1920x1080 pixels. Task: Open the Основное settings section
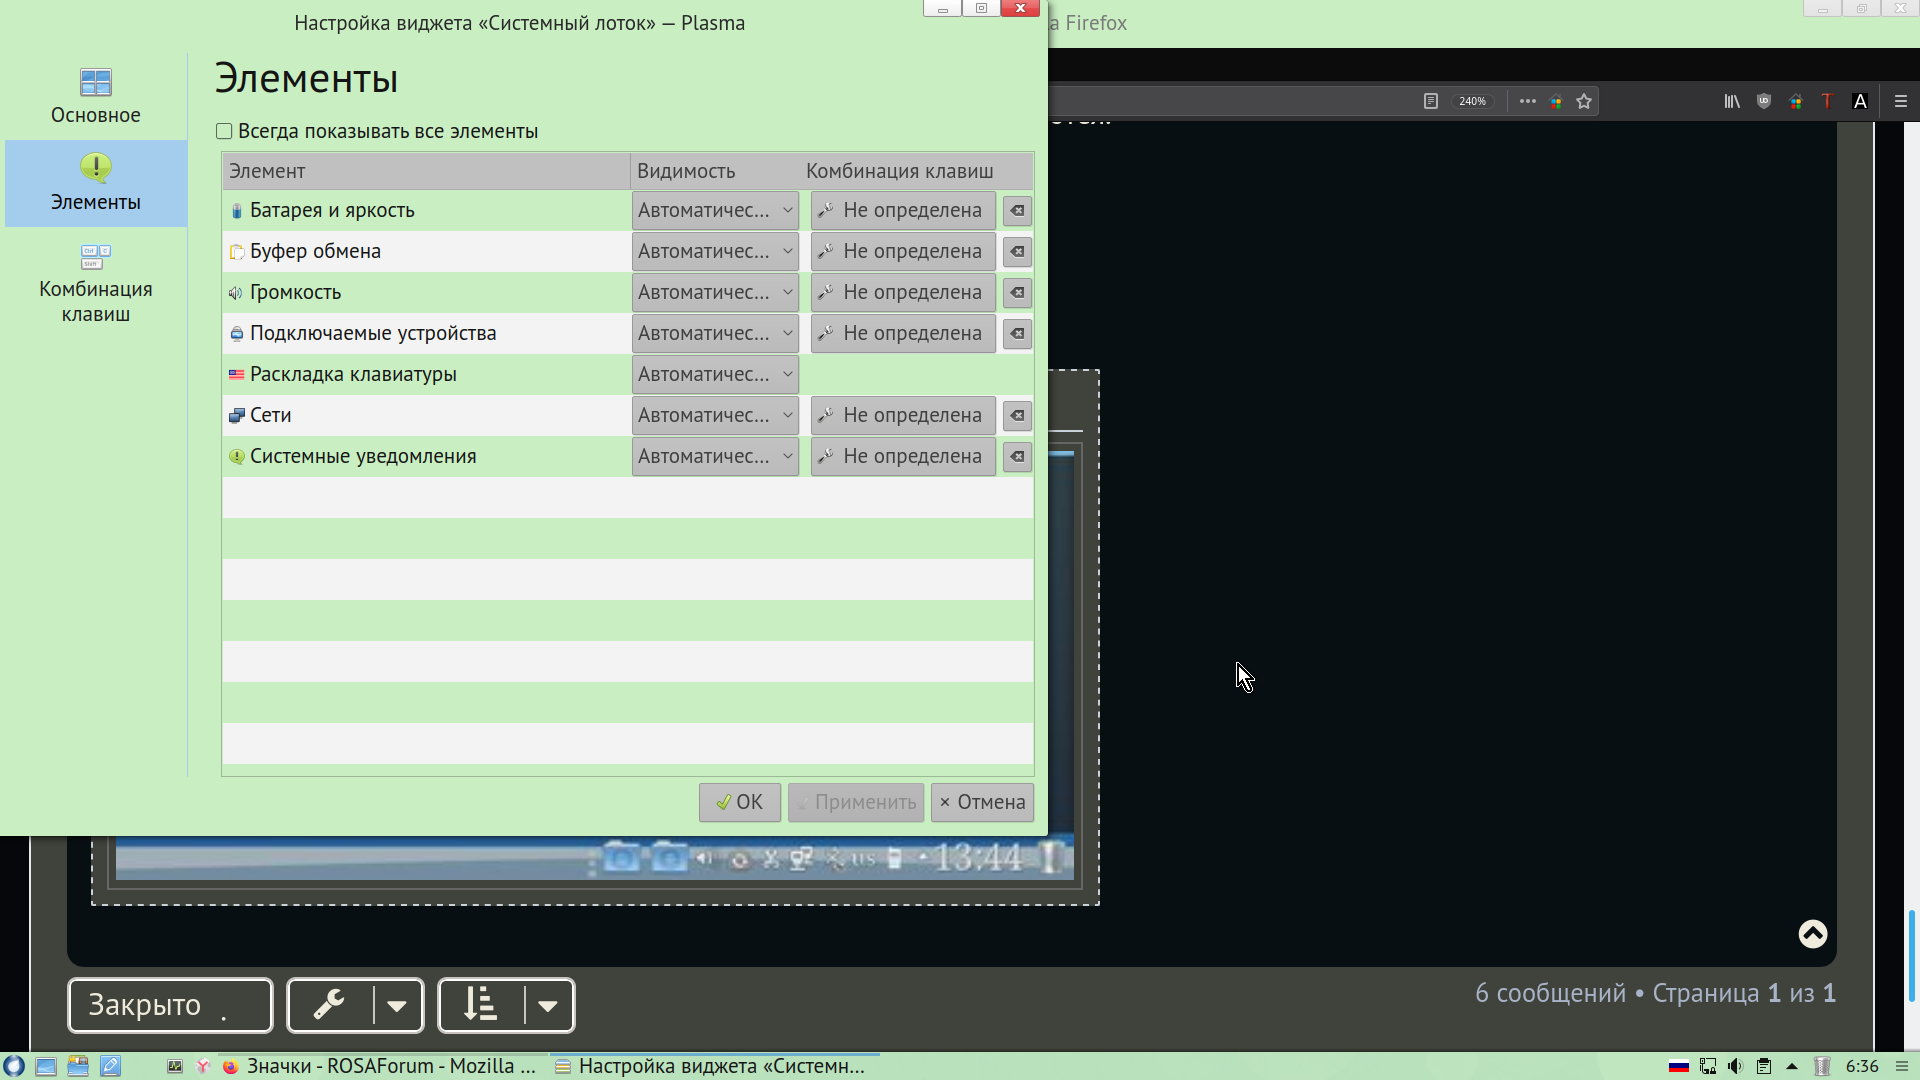coord(96,96)
